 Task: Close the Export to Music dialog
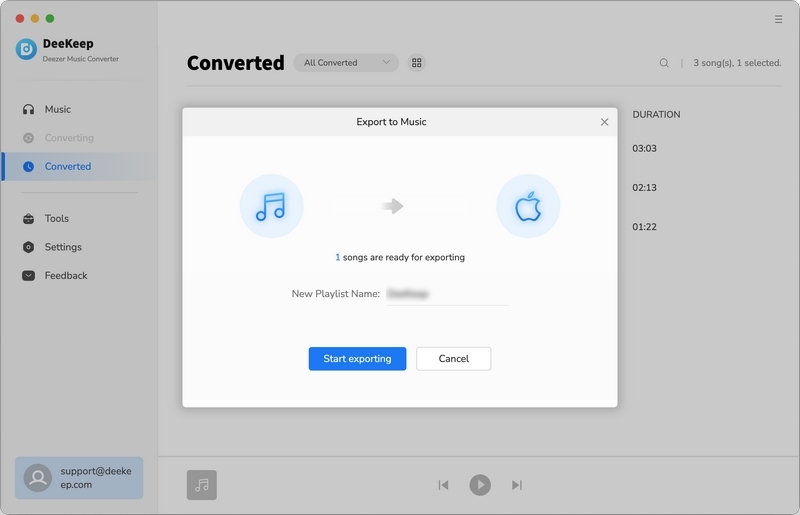click(605, 122)
